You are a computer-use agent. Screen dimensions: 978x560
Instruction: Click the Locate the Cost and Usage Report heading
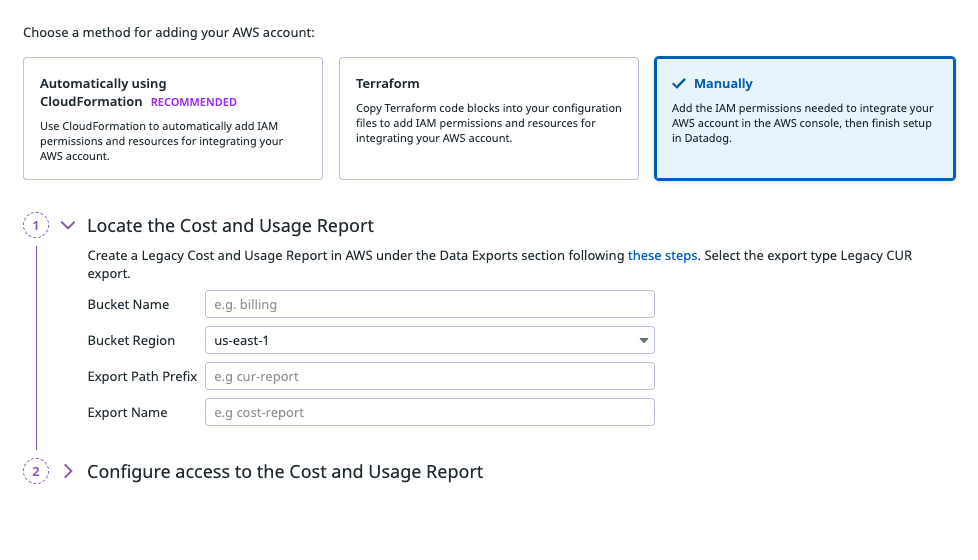[x=230, y=226]
